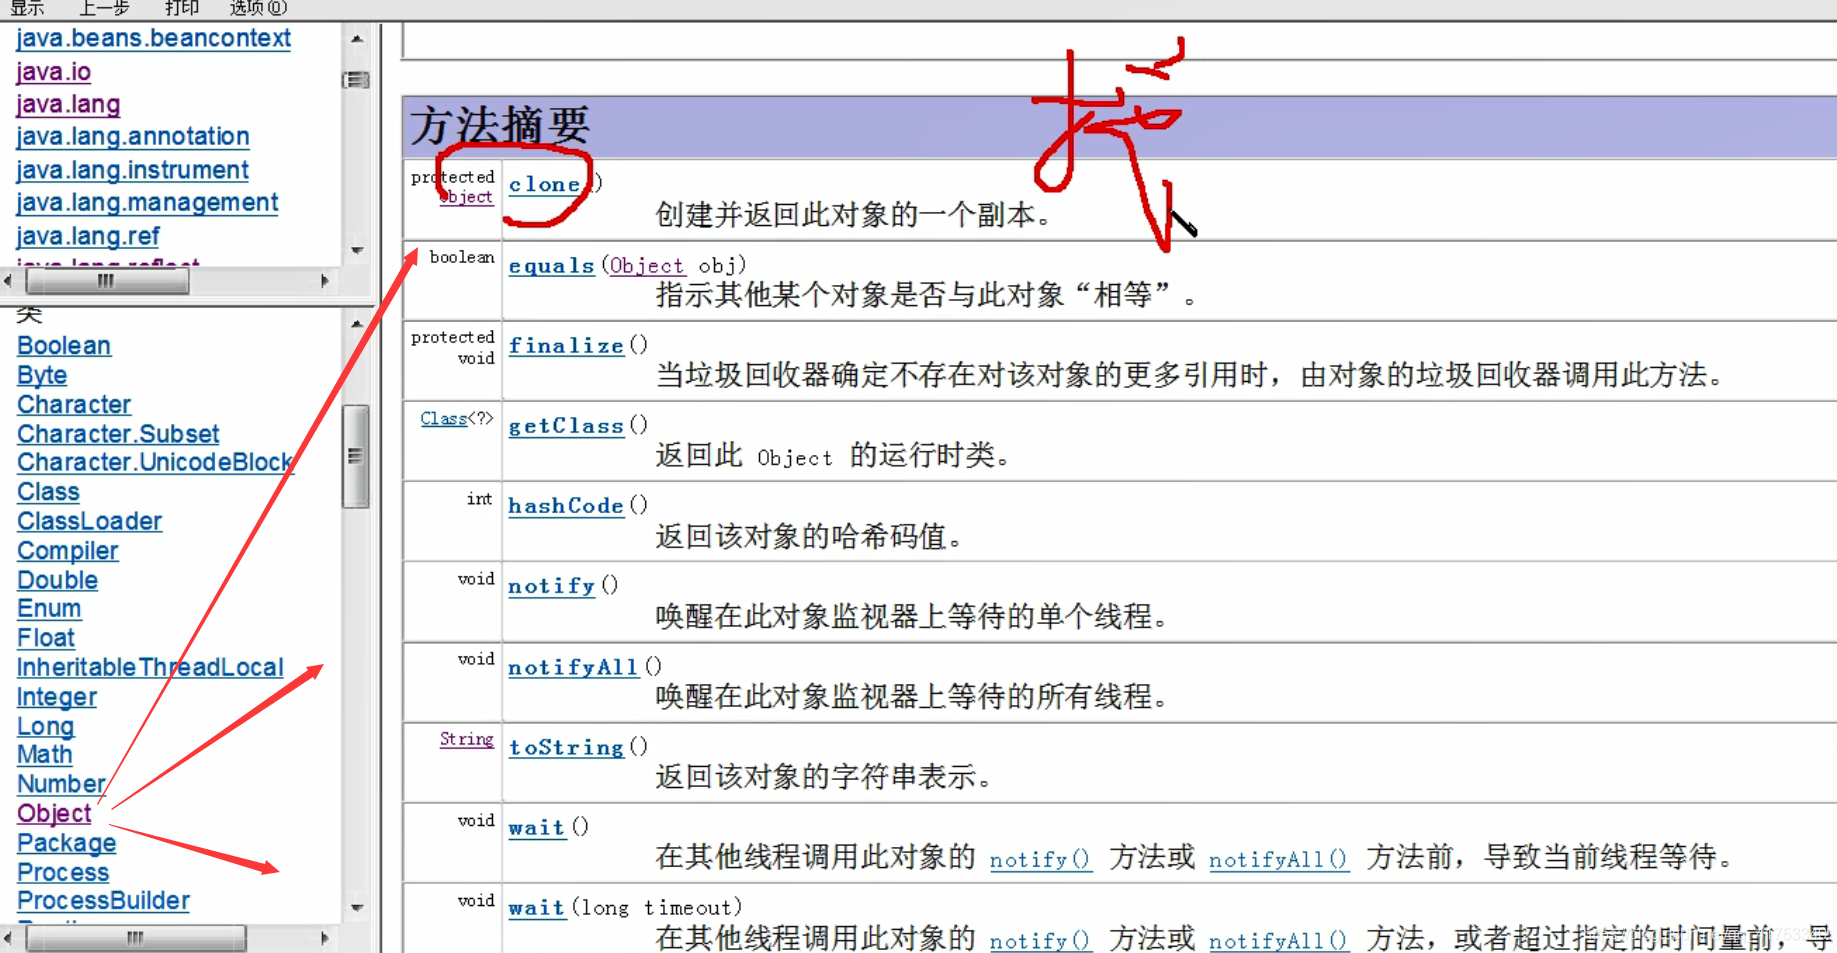The image size is (1837, 953).
Task: Follow notify() link in wait(long timeout) description
Action: 1040,940
